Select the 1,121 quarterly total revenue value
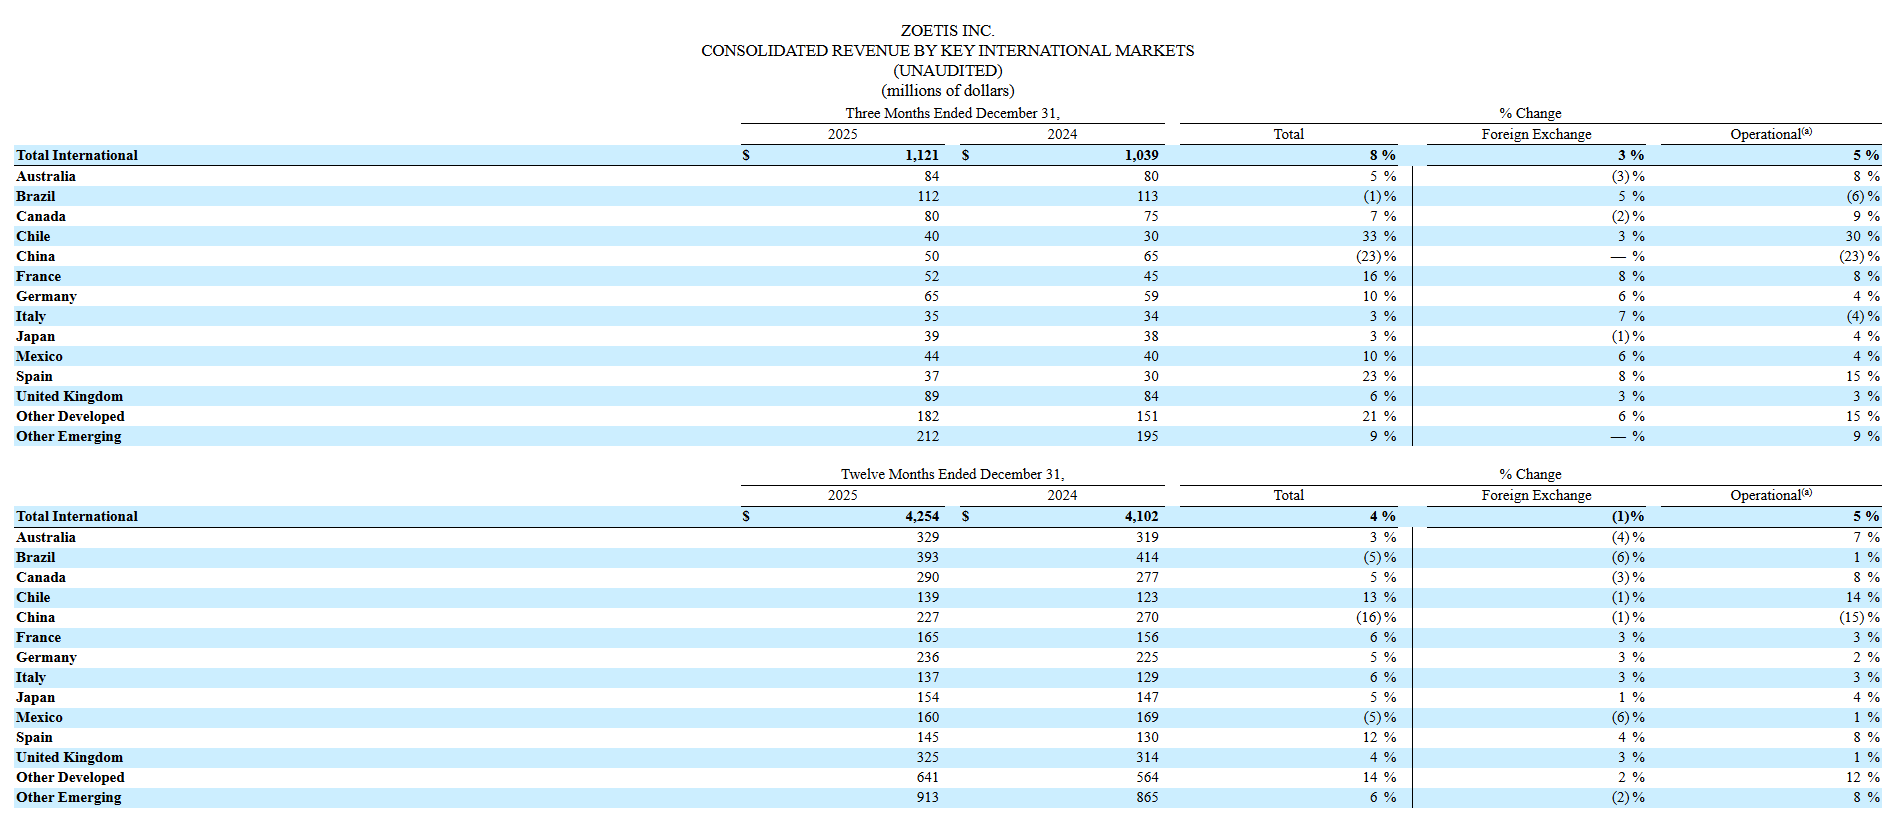The width and height of the screenshot is (1903, 824). click(921, 155)
